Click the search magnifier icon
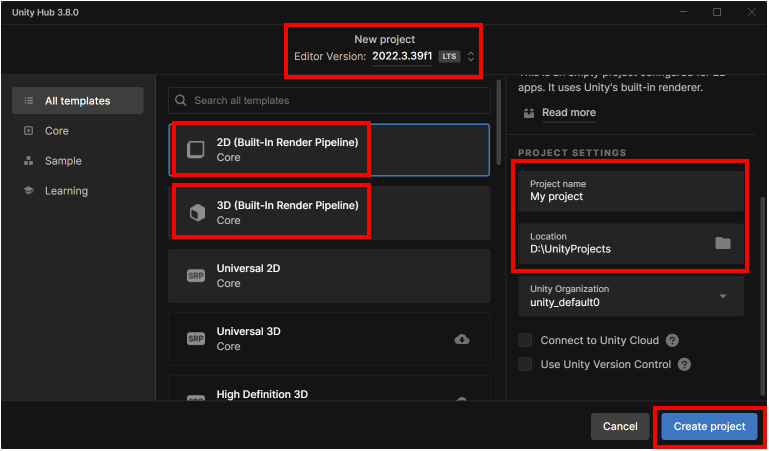Viewport: 769px width, 451px height. pyautogui.click(x=180, y=100)
